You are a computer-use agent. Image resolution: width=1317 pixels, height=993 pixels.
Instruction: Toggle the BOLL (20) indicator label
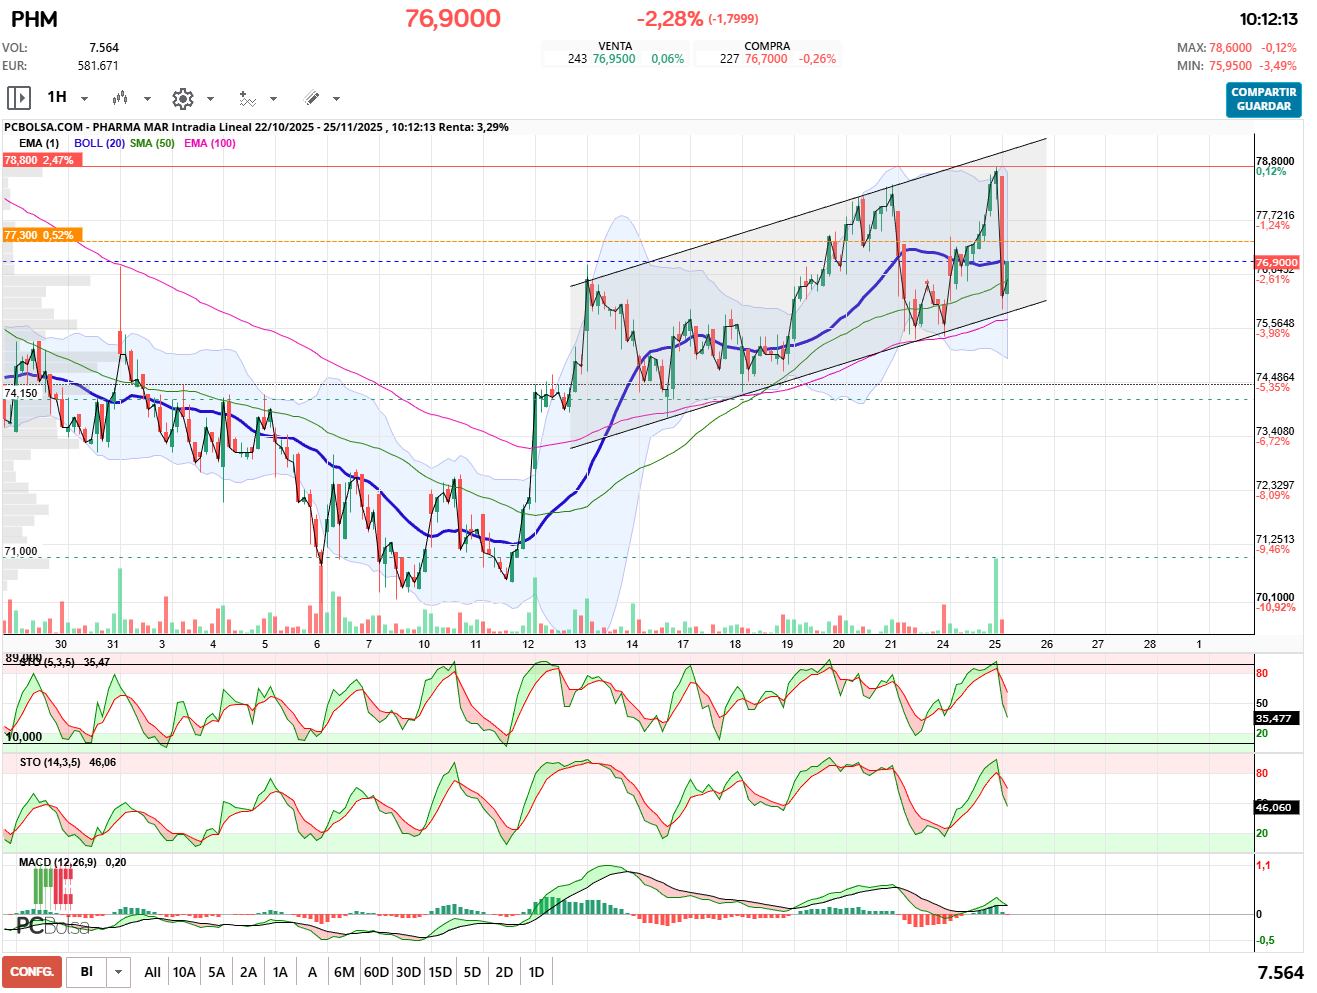coord(99,143)
